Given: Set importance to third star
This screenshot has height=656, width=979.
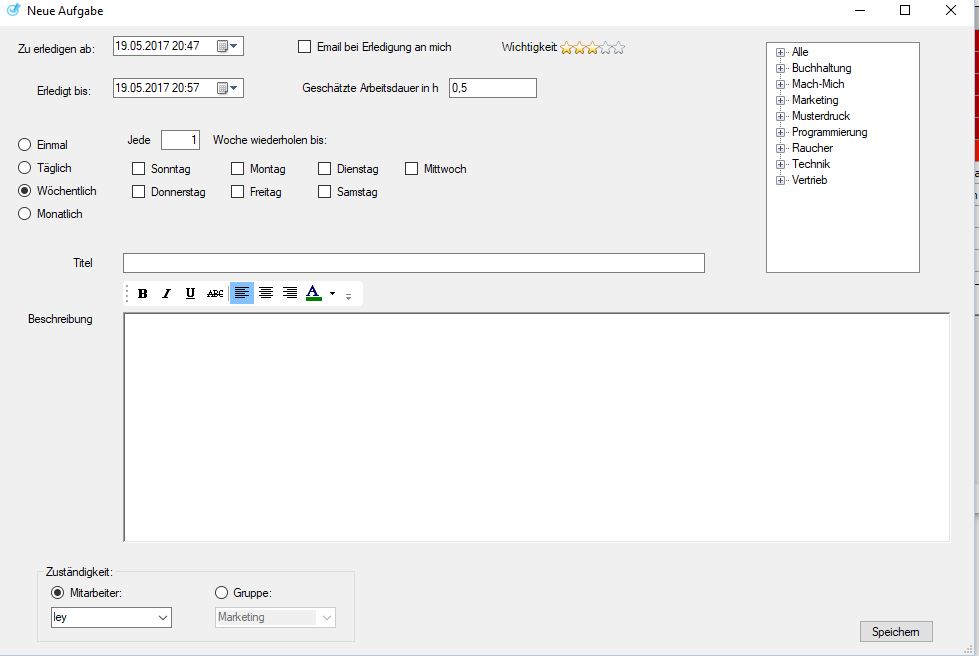Looking at the screenshot, I should click(593, 47).
